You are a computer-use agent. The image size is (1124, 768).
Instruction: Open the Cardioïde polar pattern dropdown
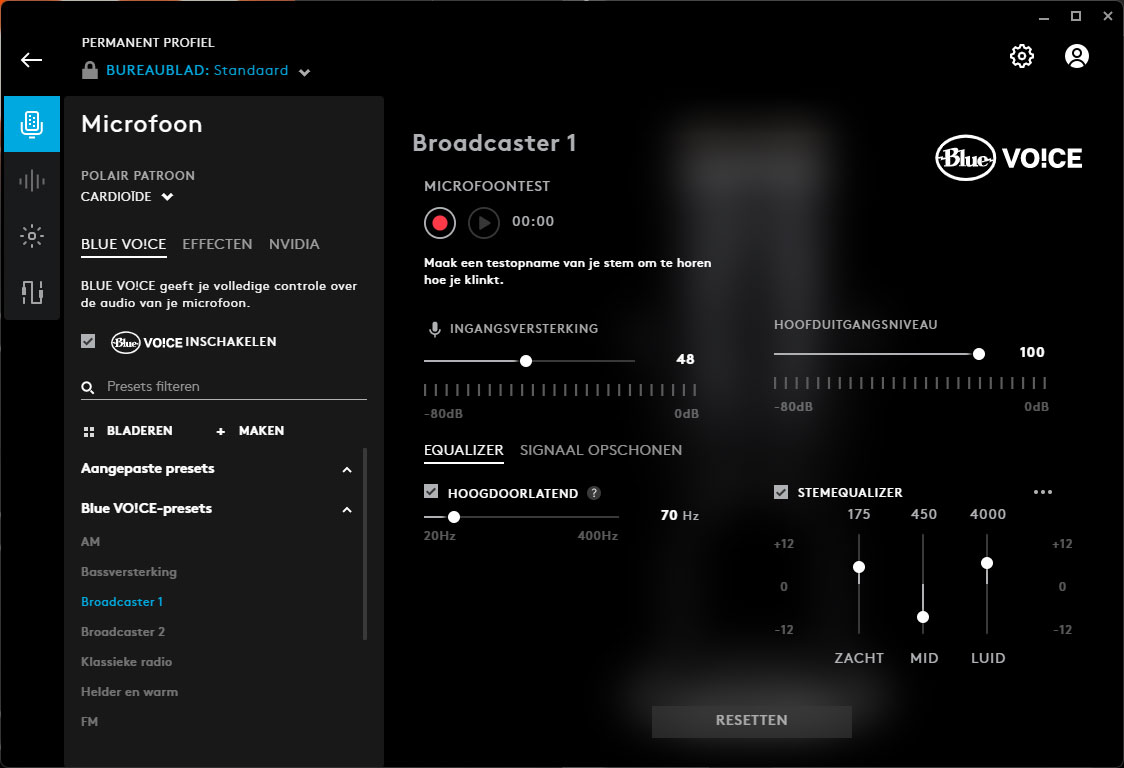coord(127,196)
